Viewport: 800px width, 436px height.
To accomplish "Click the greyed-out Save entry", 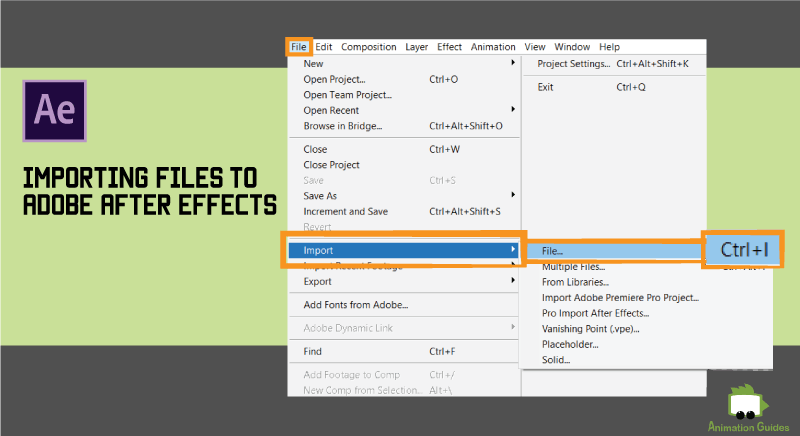I will pyautogui.click(x=404, y=181).
